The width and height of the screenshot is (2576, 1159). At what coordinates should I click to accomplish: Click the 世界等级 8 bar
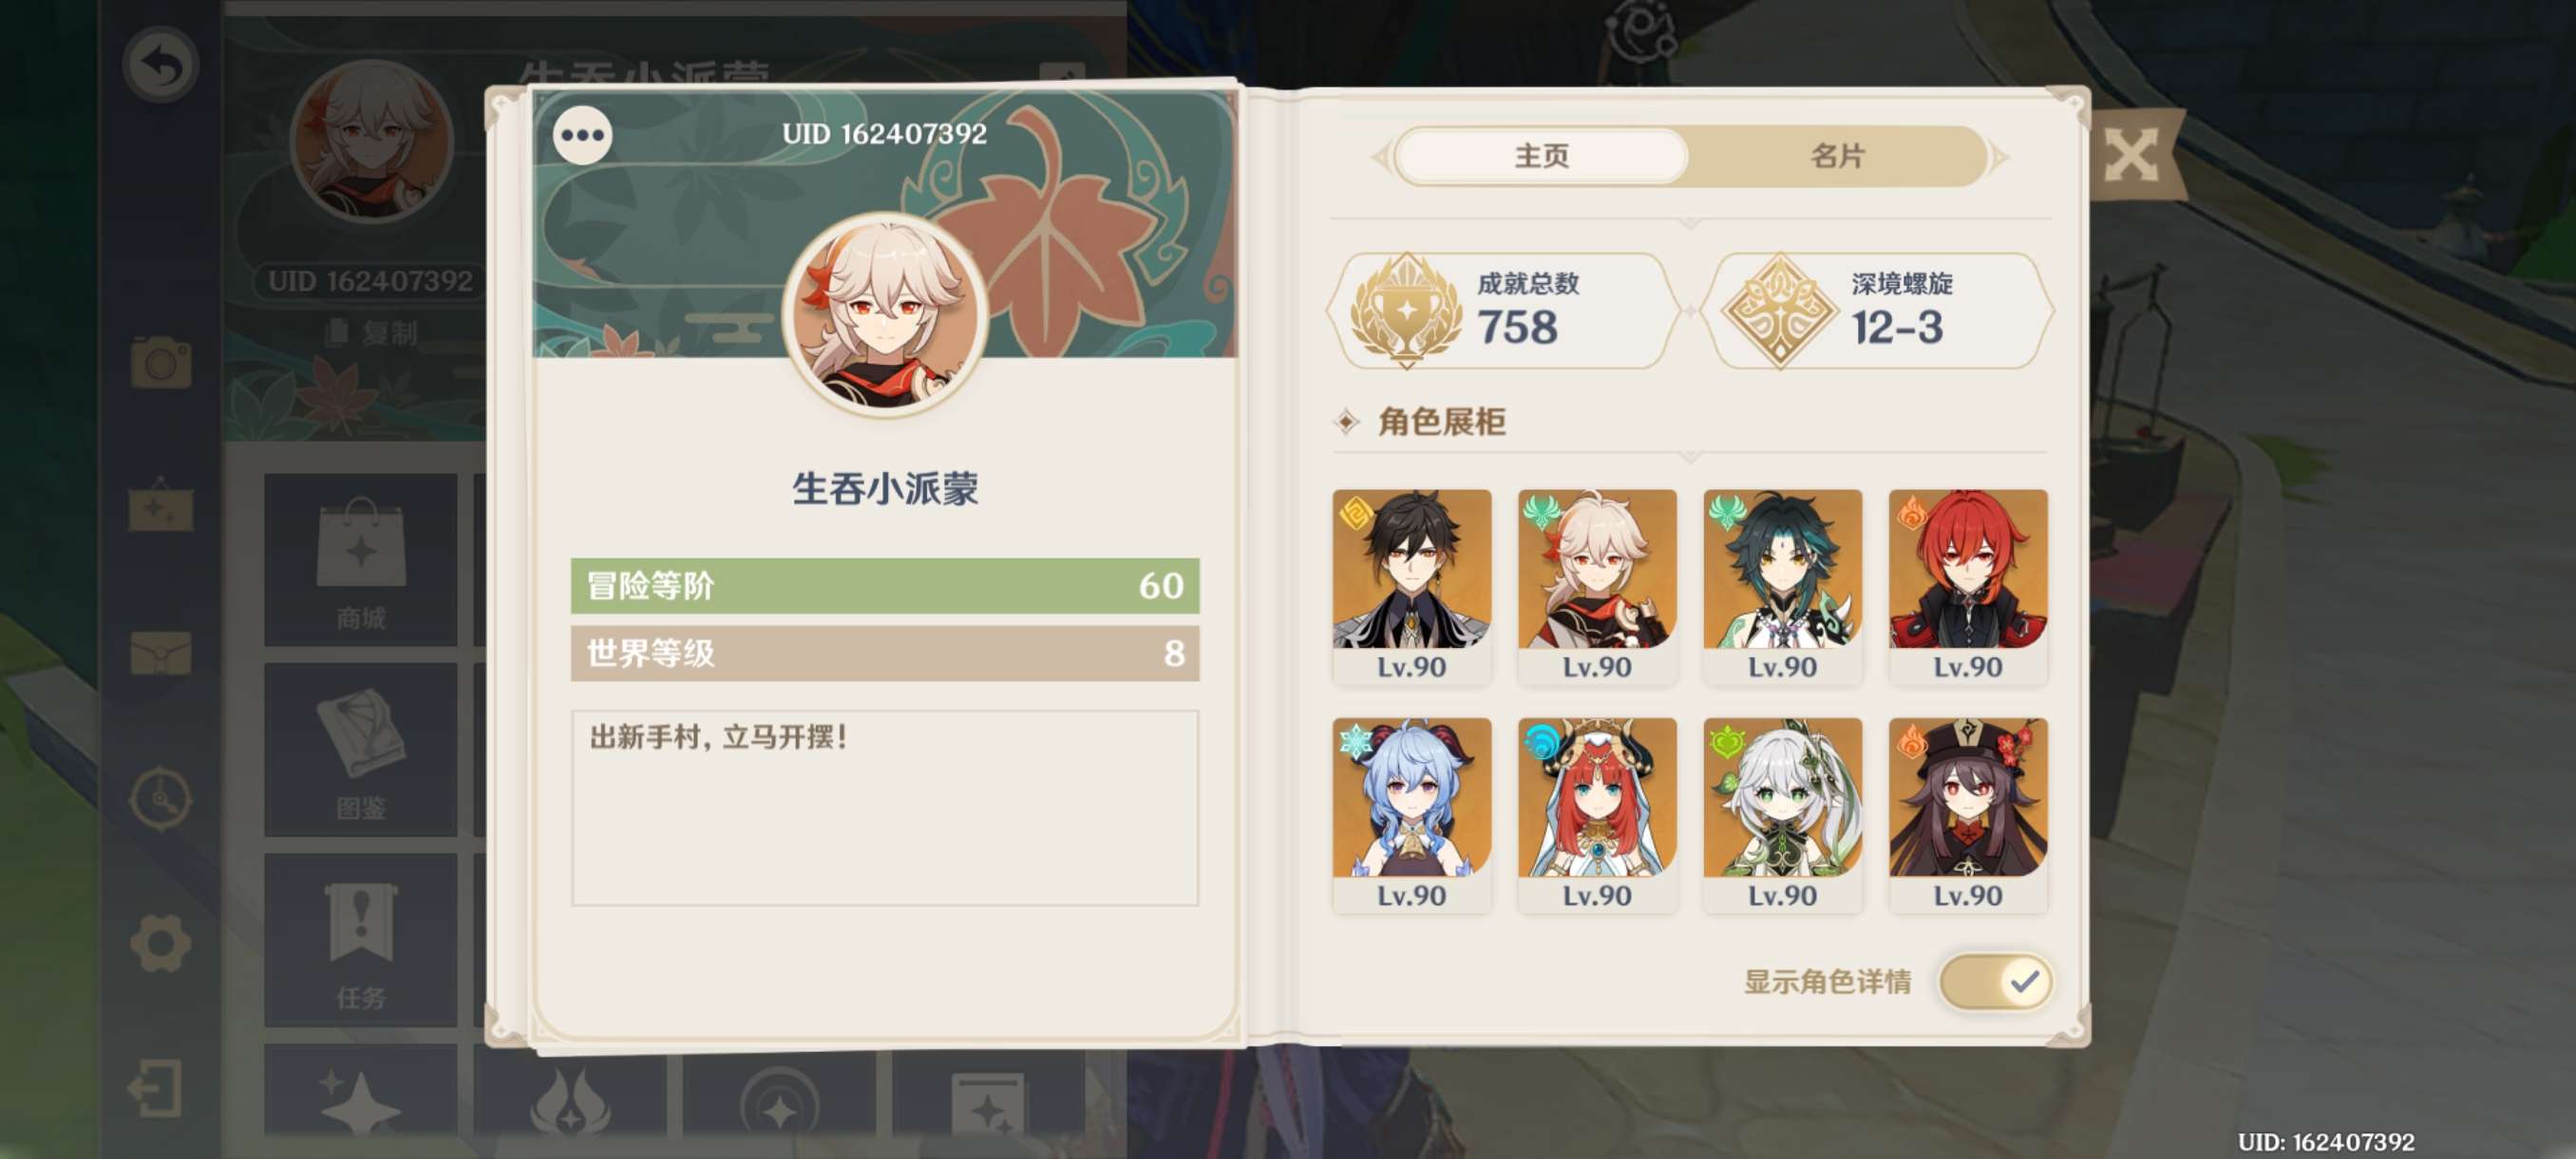pyautogui.click(x=884, y=653)
